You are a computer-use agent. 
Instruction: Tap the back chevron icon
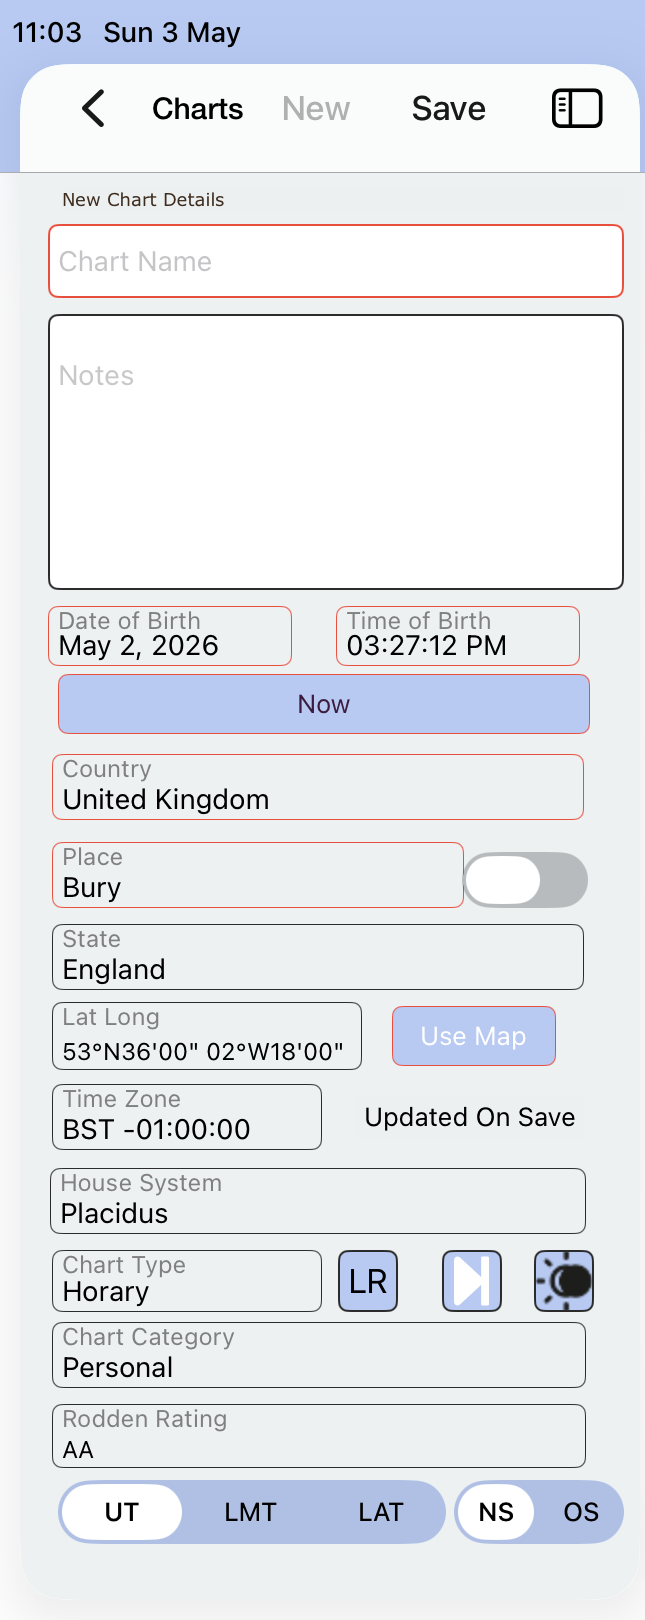(x=93, y=108)
